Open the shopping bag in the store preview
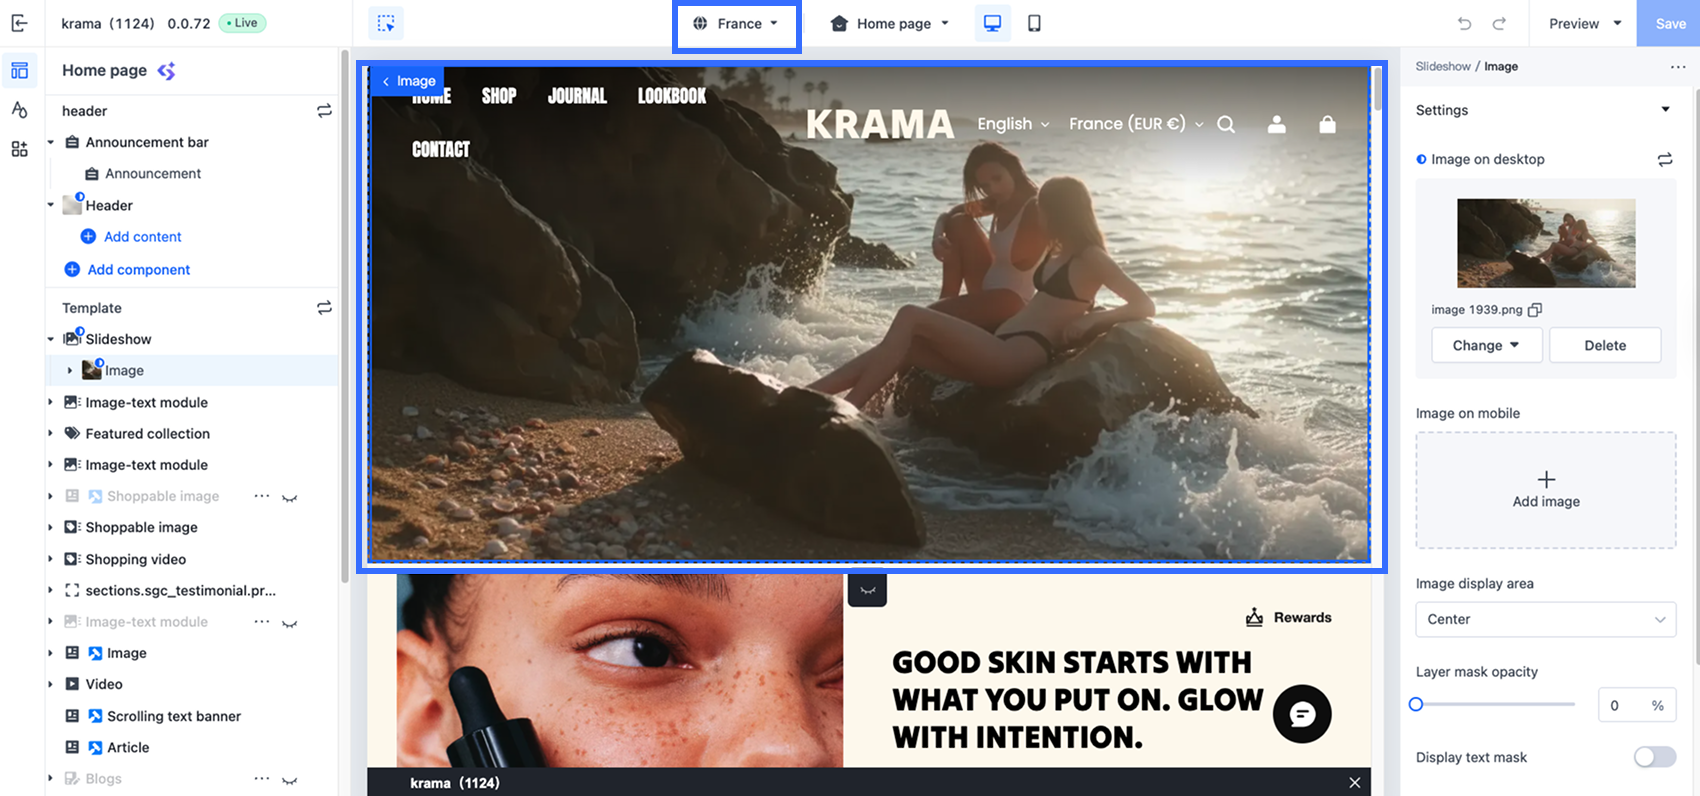Viewport: 1700px width, 796px height. [x=1327, y=124]
